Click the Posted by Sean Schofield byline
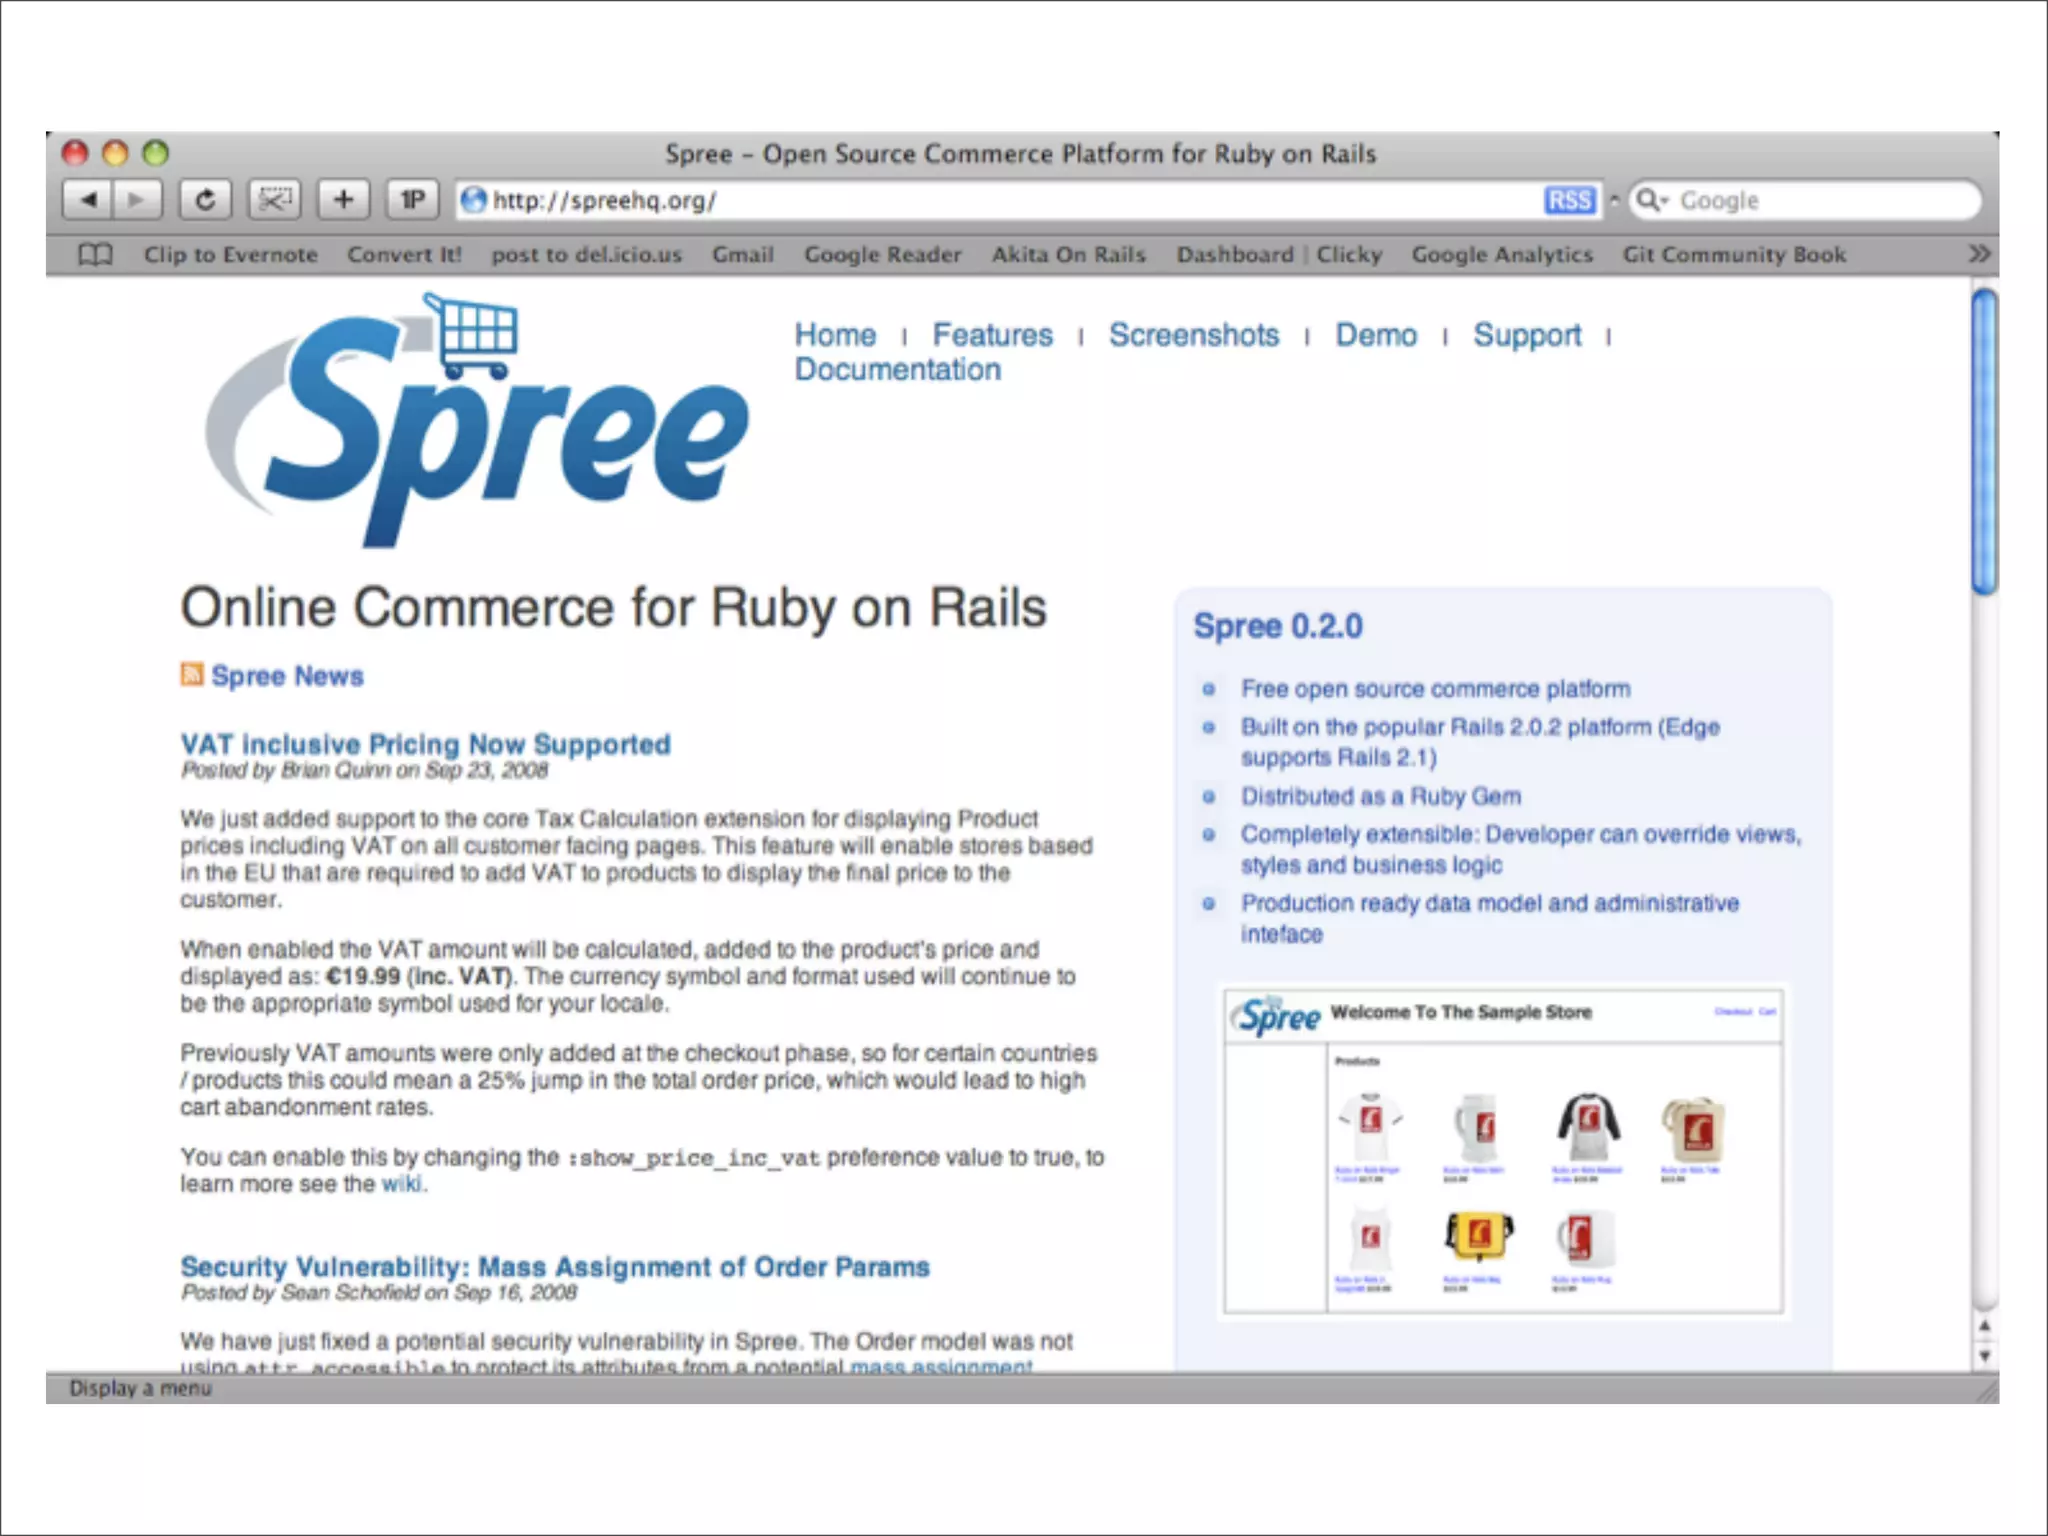The height and width of the screenshot is (1536, 2048). 379,1293
